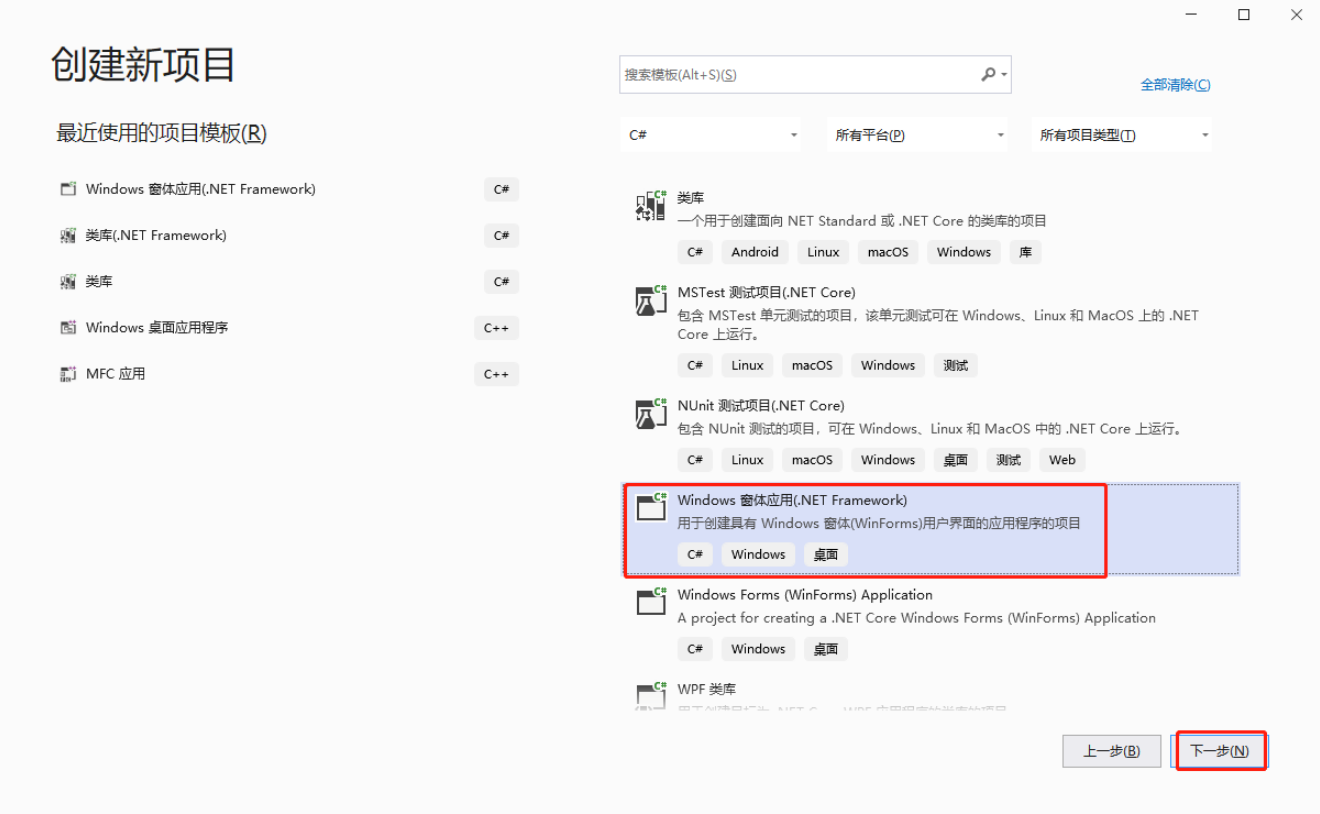
Task: Click the 测试 tag under MSTest
Action: point(955,365)
